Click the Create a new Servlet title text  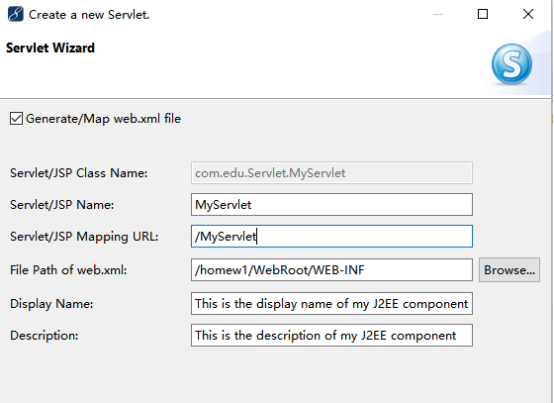click(x=89, y=15)
